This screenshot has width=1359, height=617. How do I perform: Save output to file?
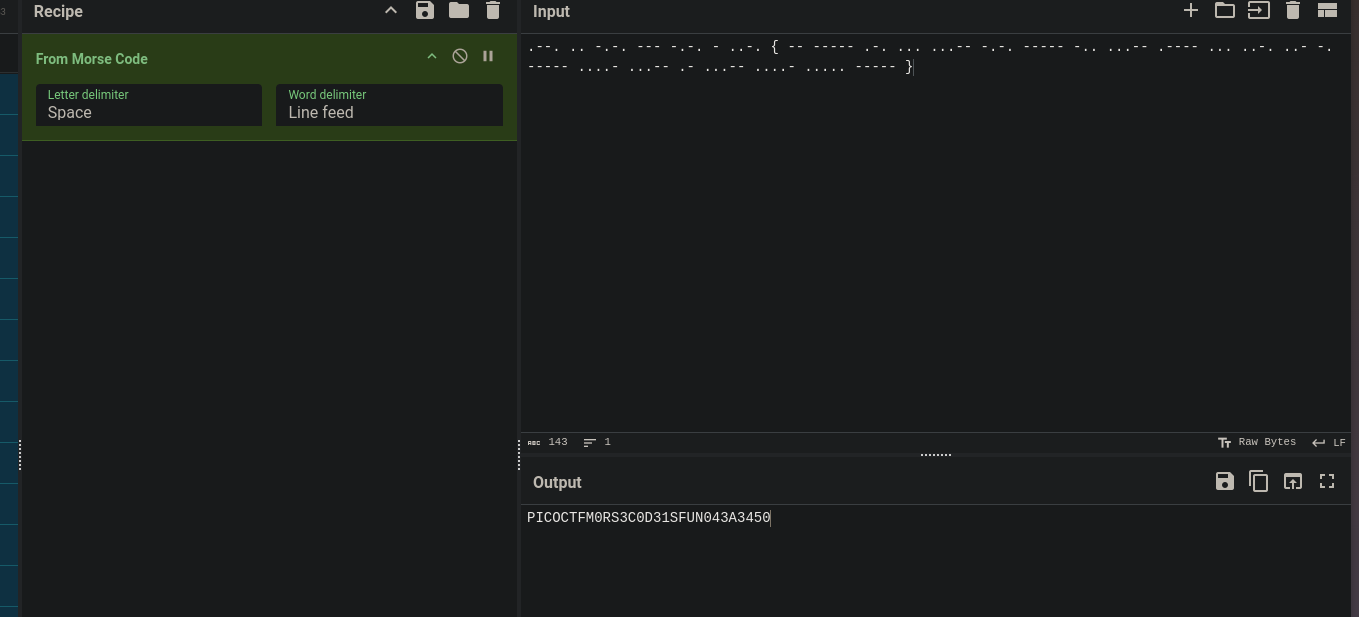(1225, 482)
